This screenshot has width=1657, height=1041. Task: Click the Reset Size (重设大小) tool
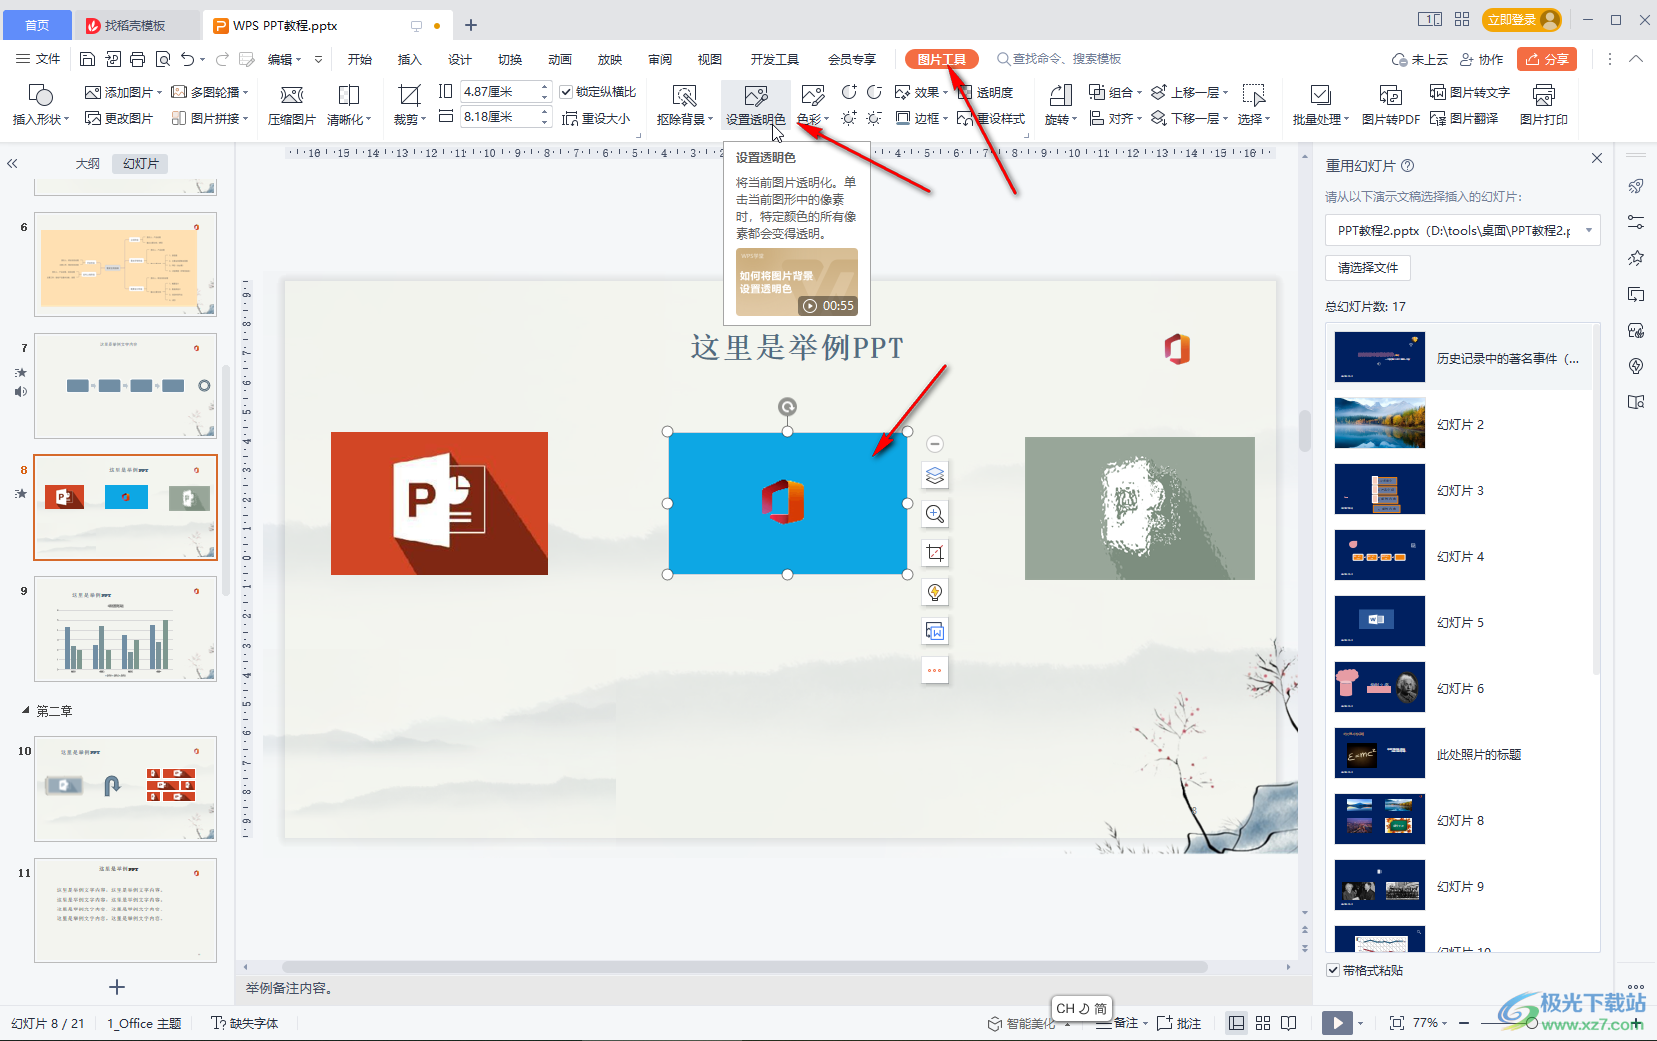596,118
